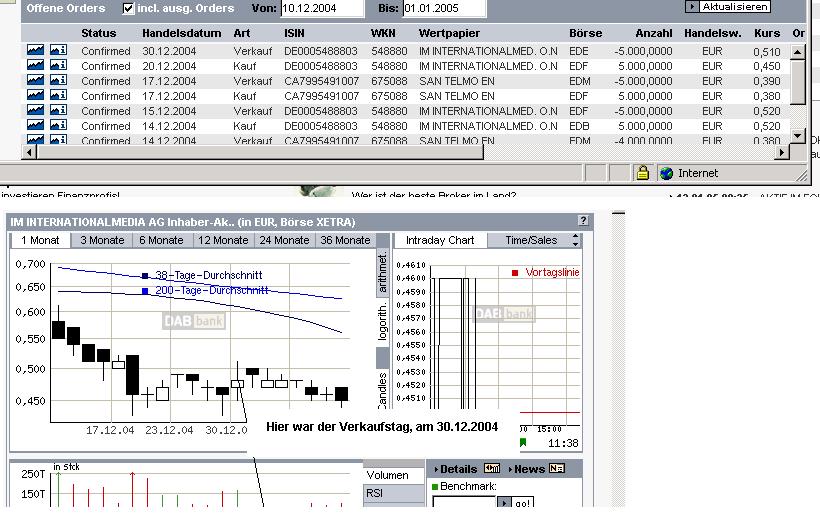Switch to 12 Monate chart tab

click(223, 240)
